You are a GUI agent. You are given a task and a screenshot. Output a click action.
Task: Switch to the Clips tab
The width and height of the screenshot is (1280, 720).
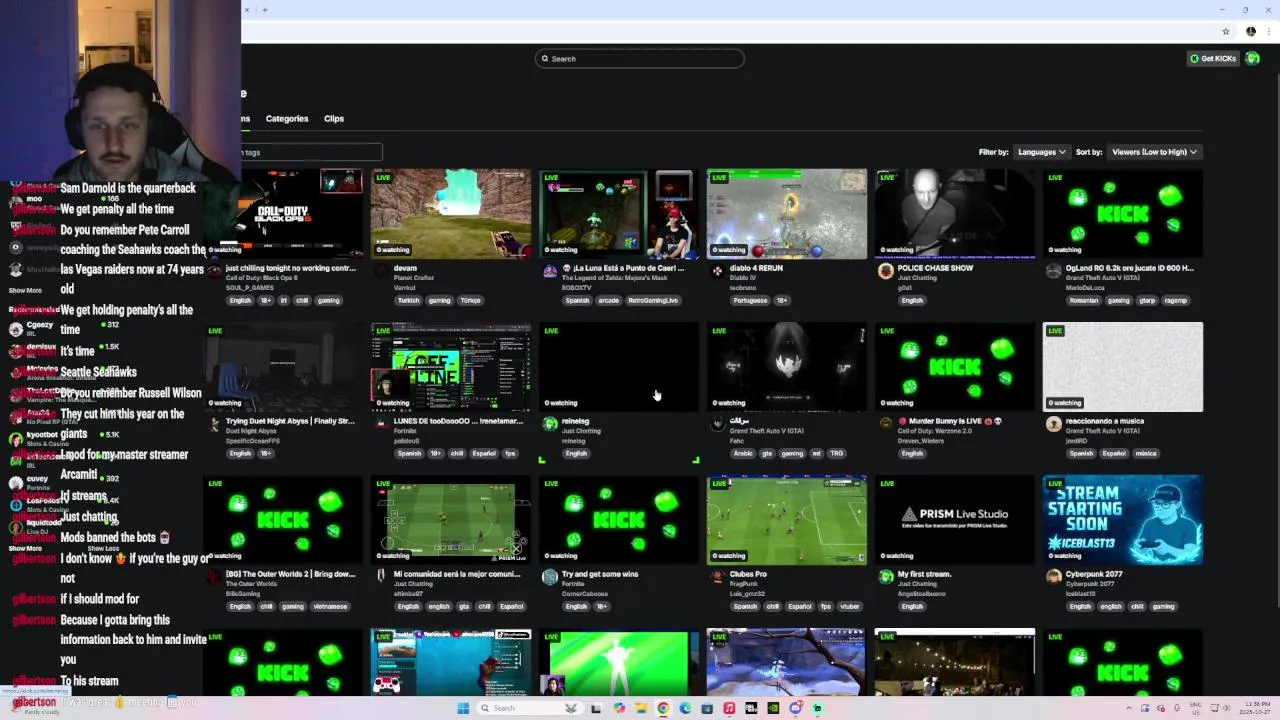(x=334, y=118)
